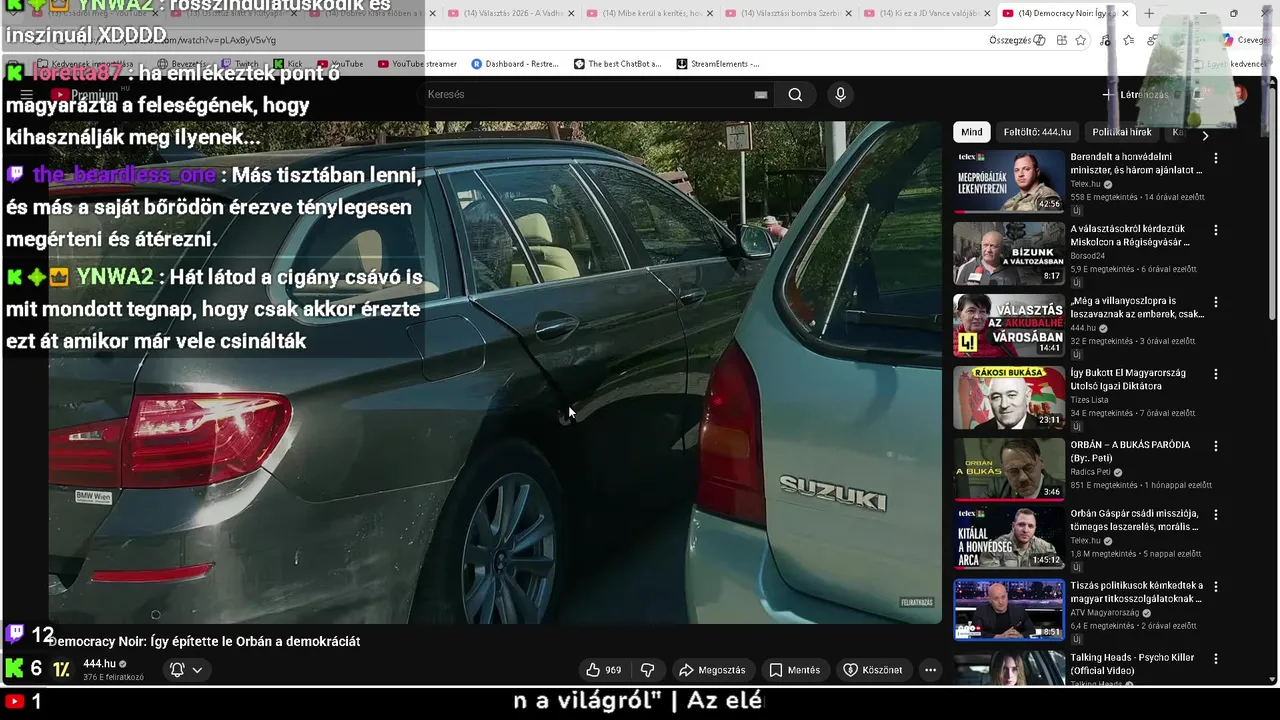Open the options menu for the 'A választásokról kérdeztük Miskolcon' video

pos(1216,230)
